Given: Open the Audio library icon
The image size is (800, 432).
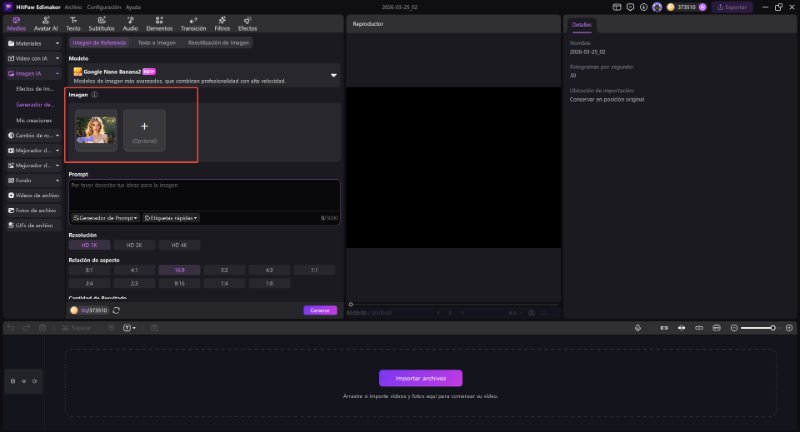Looking at the screenshot, I should (130, 24).
